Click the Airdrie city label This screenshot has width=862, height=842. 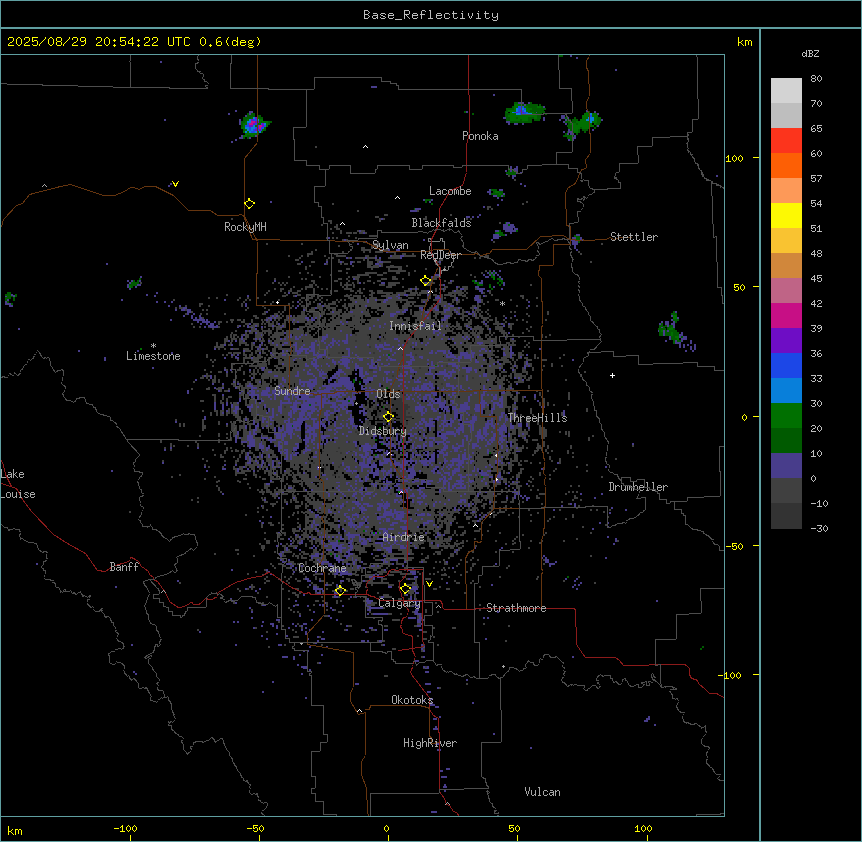[x=403, y=537]
